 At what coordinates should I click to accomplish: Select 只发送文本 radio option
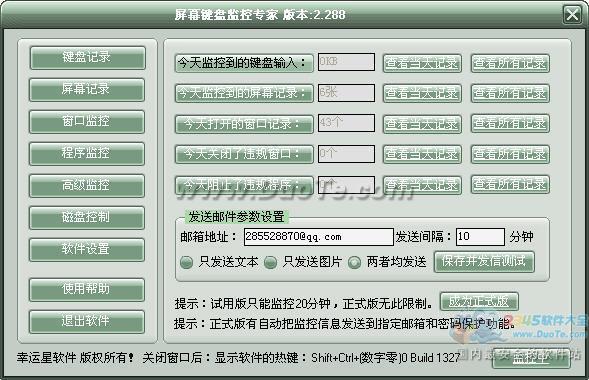(186, 262)
